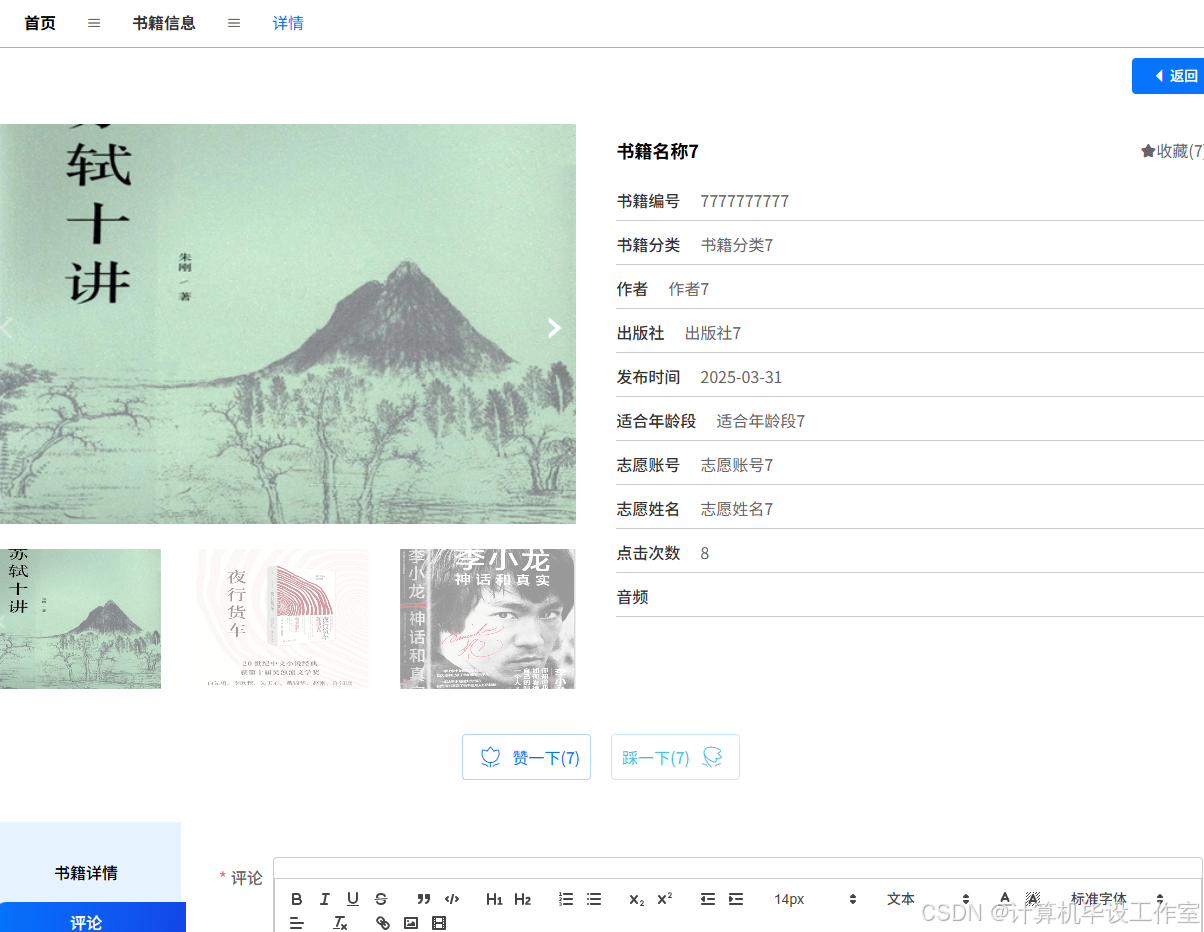Click the book code 7777777777

(x=745, y=201)
